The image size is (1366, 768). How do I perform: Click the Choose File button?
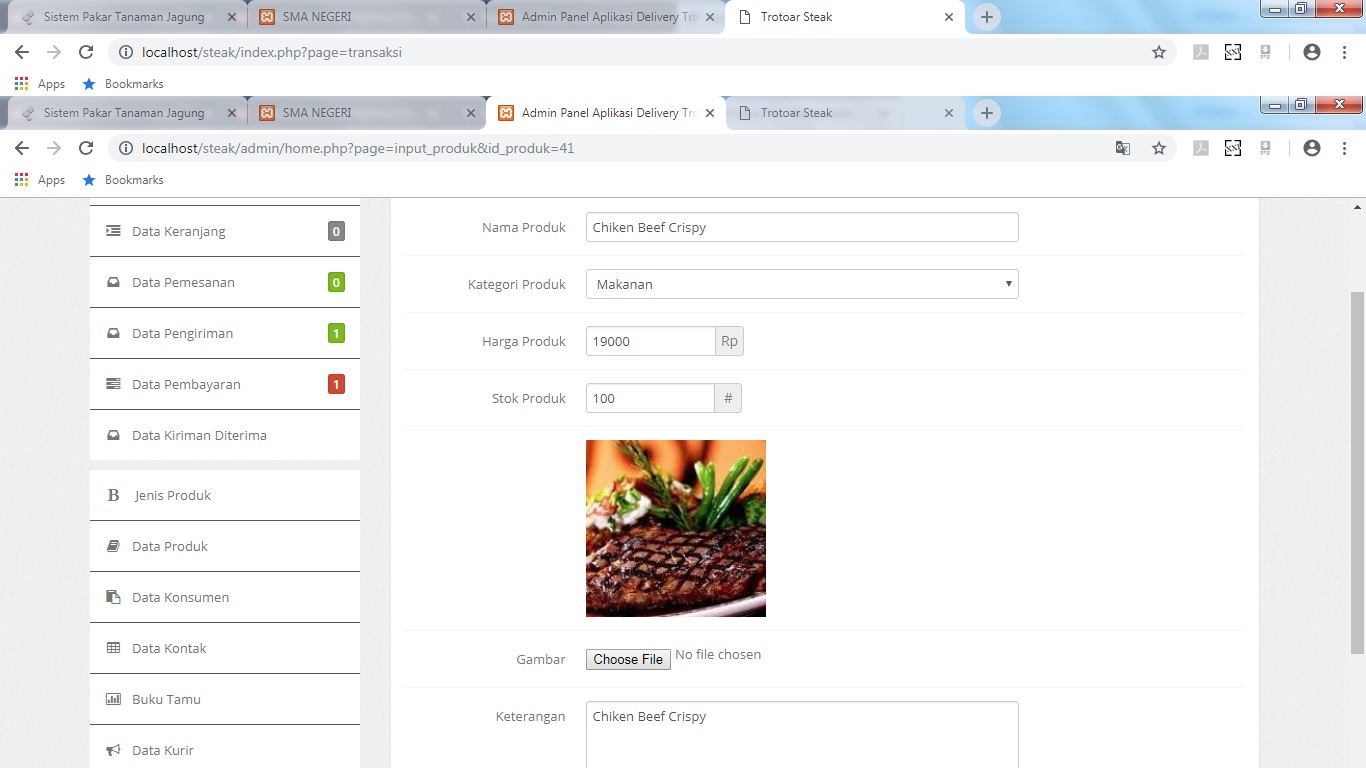point(627,659)
